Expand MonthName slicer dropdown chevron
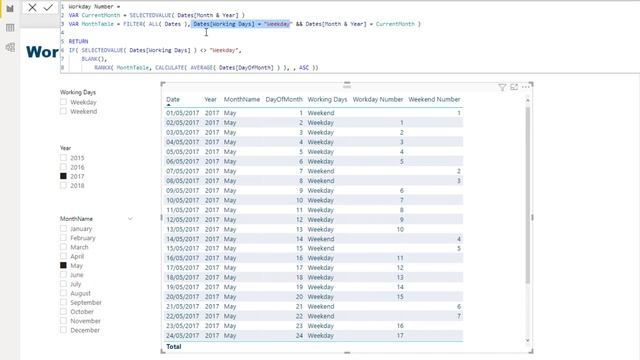Image resolution: width=640 pixels, height=360 pixels. [130, 219]
